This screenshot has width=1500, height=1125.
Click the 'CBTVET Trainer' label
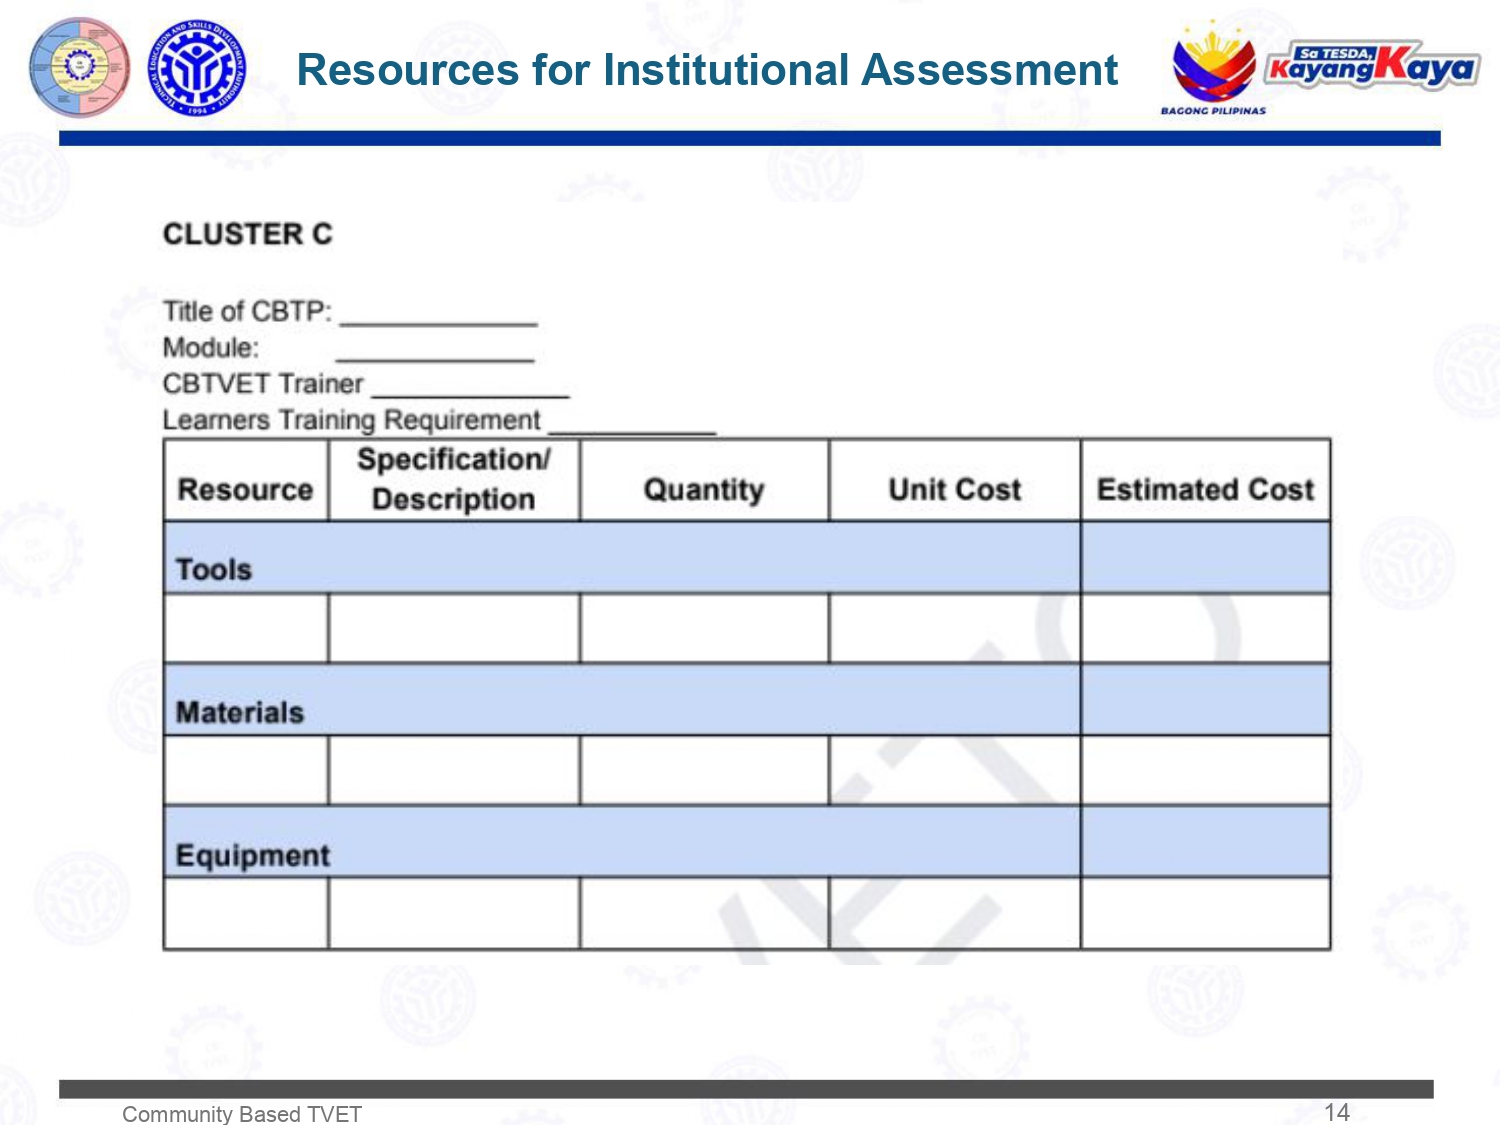click(263, 383)
